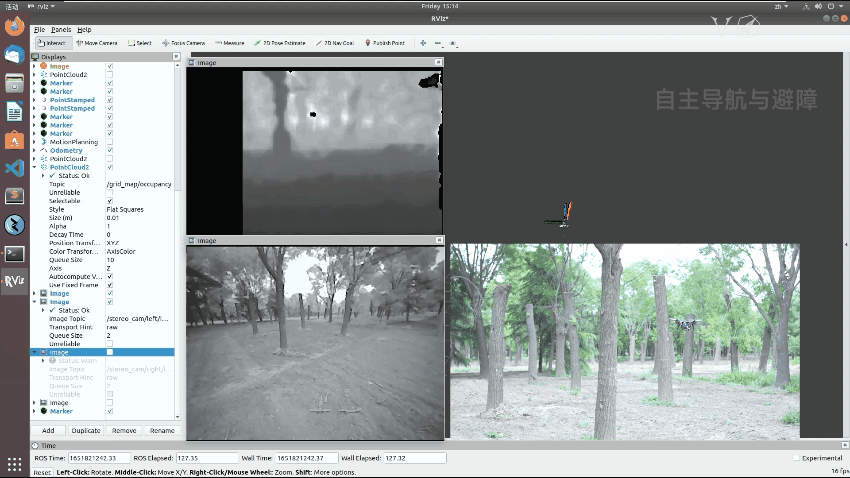Launch Firefox from the dock
This screenshot has height=478, width=850.
click(x=14, y=27)
